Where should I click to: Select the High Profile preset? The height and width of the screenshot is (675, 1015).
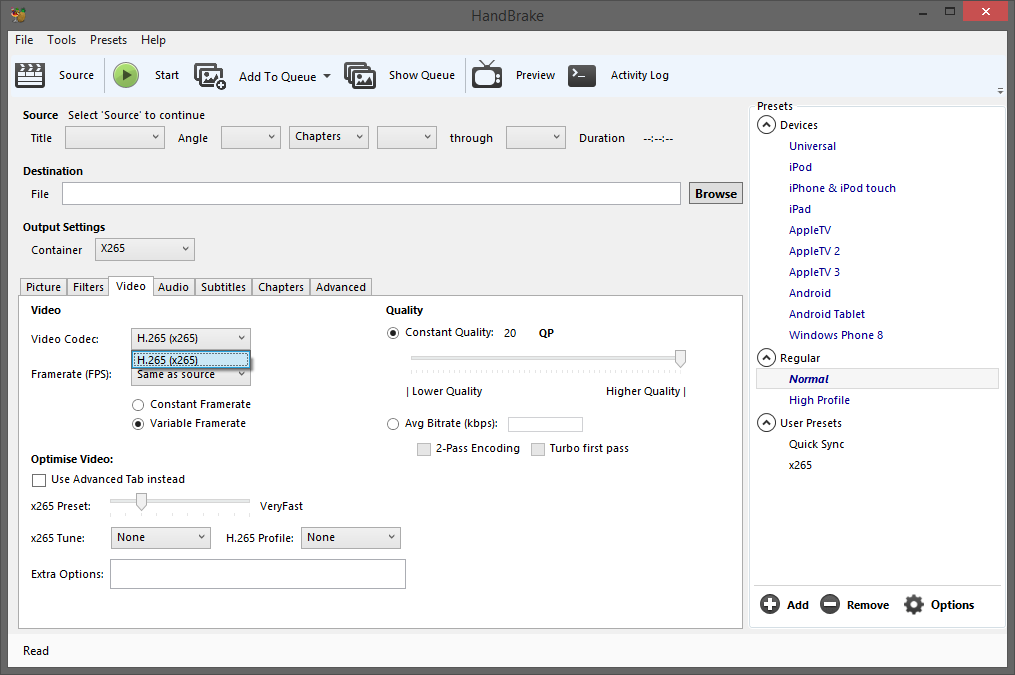819,401
